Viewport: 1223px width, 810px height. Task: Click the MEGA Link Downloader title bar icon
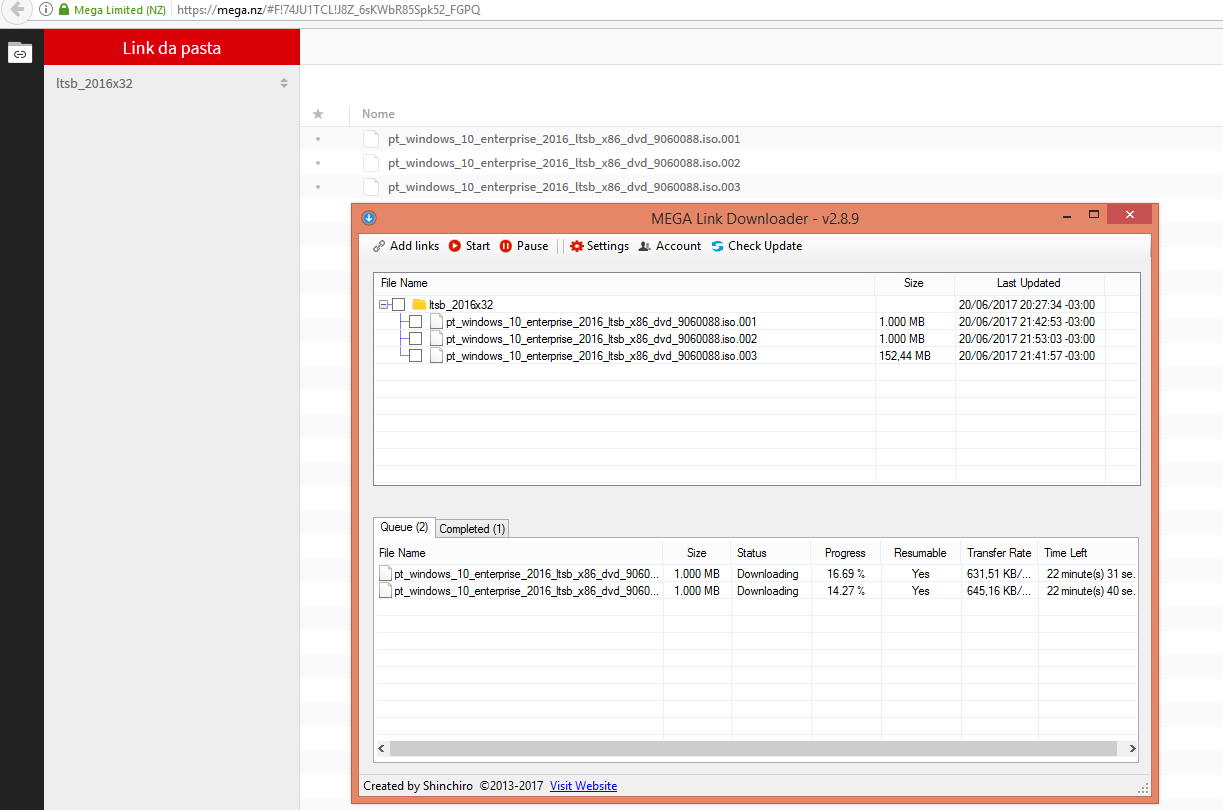pyautogui.click(x=368, y=217)
